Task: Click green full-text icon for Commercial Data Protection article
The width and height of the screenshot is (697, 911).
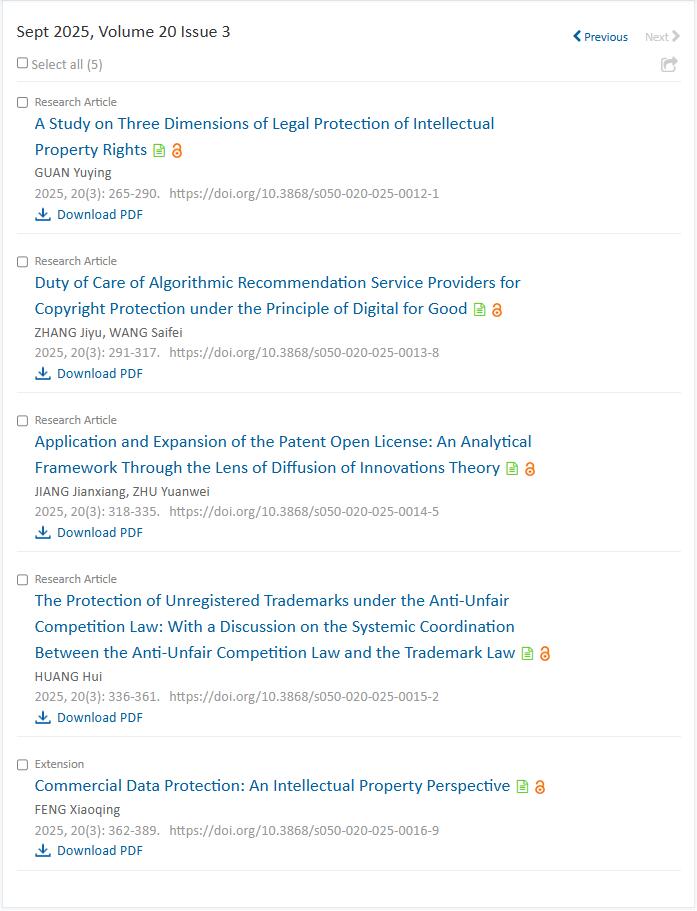Action: 522,787
